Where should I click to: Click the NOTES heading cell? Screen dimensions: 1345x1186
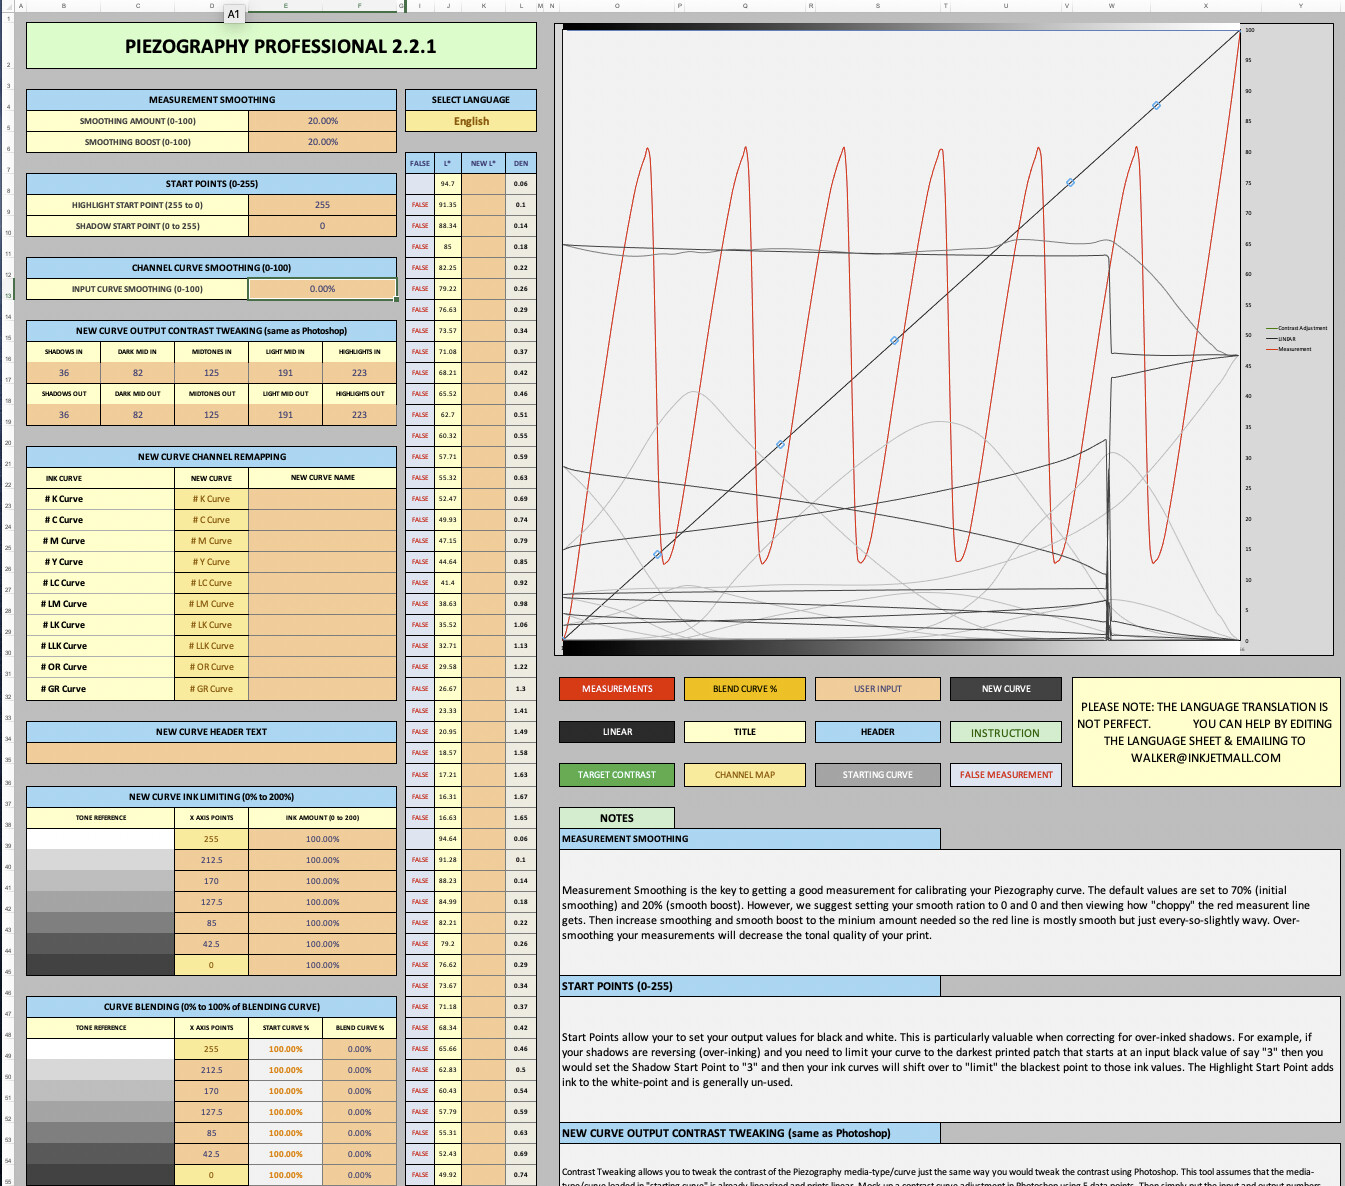[x=617, y=818]
